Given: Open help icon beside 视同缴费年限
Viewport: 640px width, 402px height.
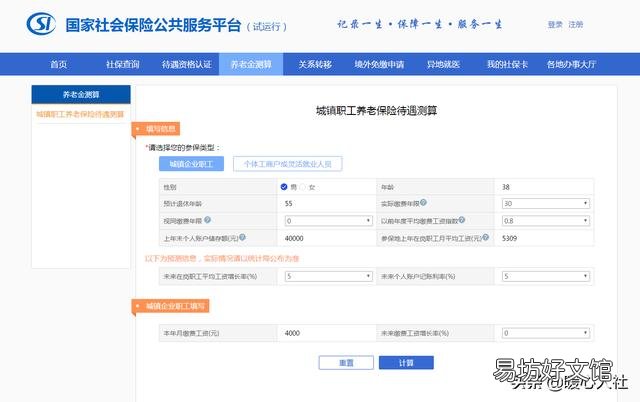Looking at the screenshot, I should (207, 220).
